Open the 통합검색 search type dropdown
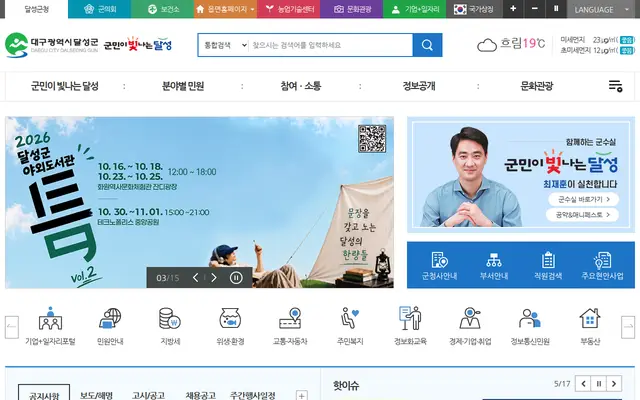Image resolution: width=640 pixels, height=400 pixels. tap(225, 45)
